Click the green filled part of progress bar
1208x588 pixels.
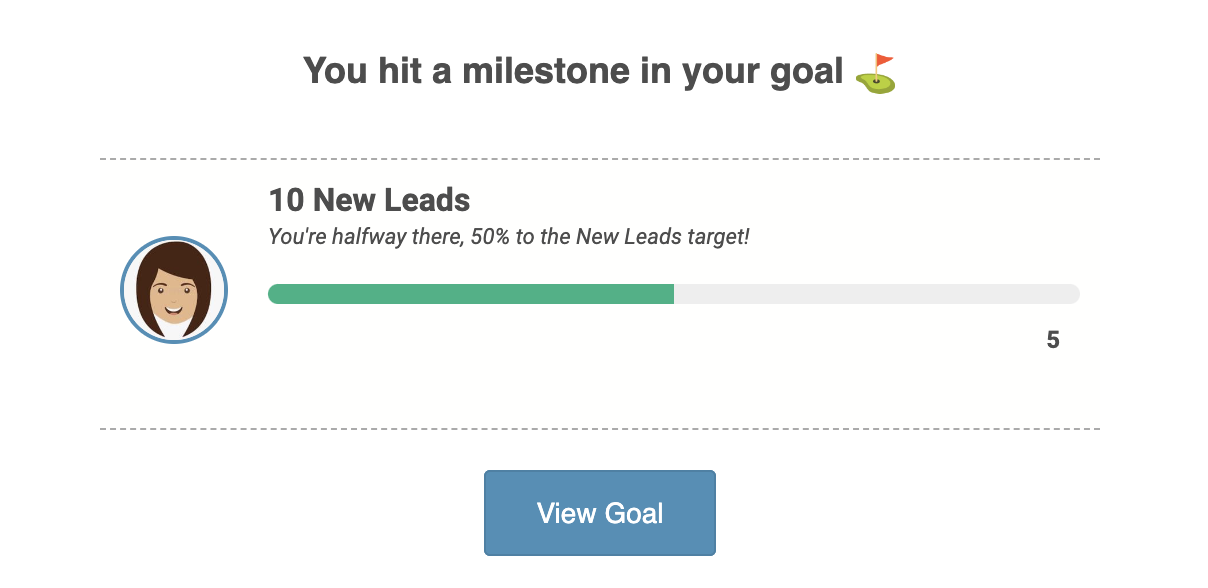pyautogui.click(x=470, y=294)
